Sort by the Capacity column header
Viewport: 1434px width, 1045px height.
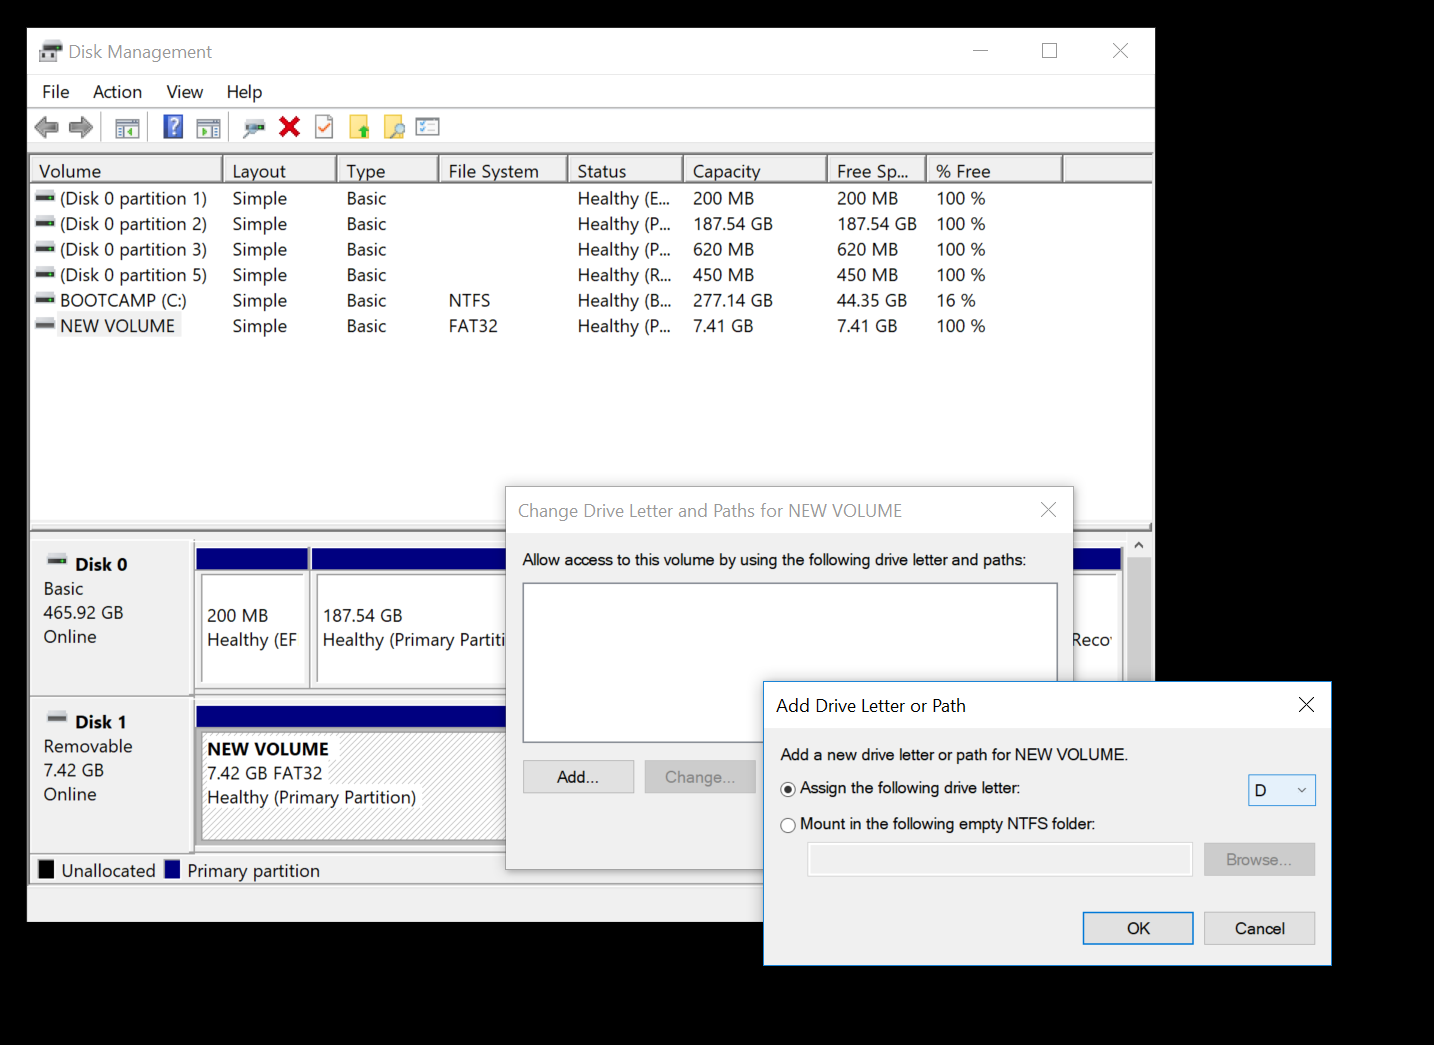(x=755, y=171)
